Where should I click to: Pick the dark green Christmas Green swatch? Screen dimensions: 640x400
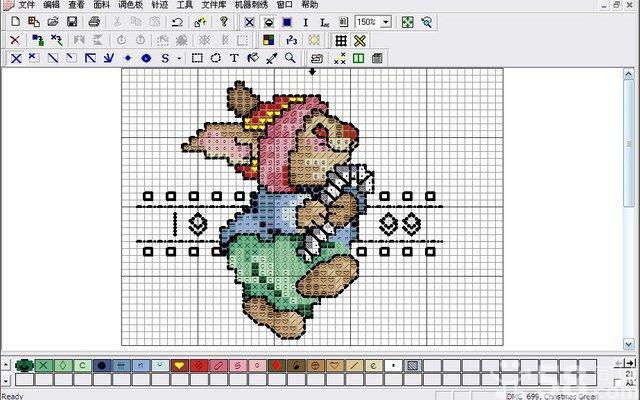click(24, 365)
